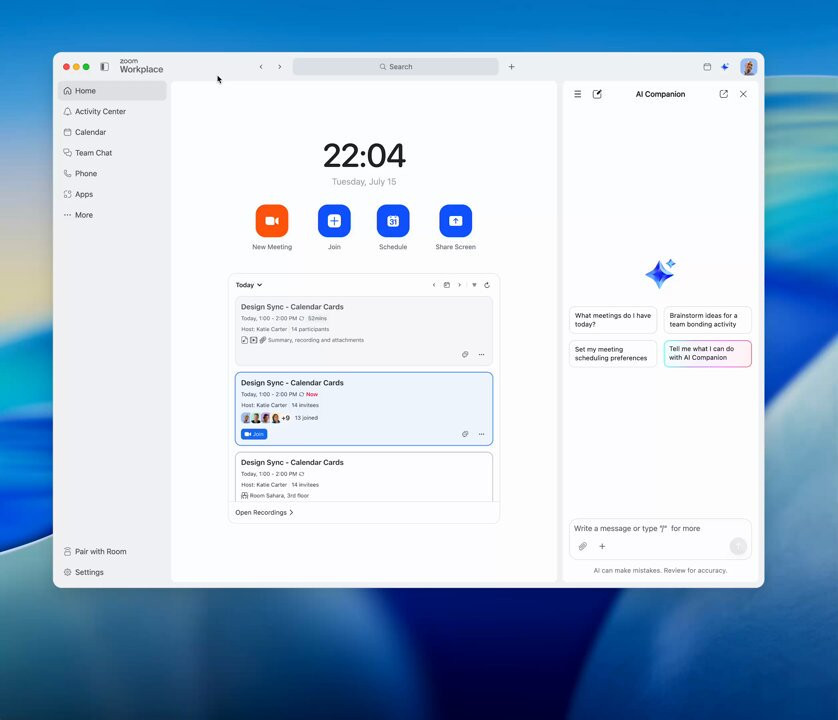Screen dimensions: 838x720
Task: Toggle the sidebar panel icon near window controls
Action: [105, 67]
